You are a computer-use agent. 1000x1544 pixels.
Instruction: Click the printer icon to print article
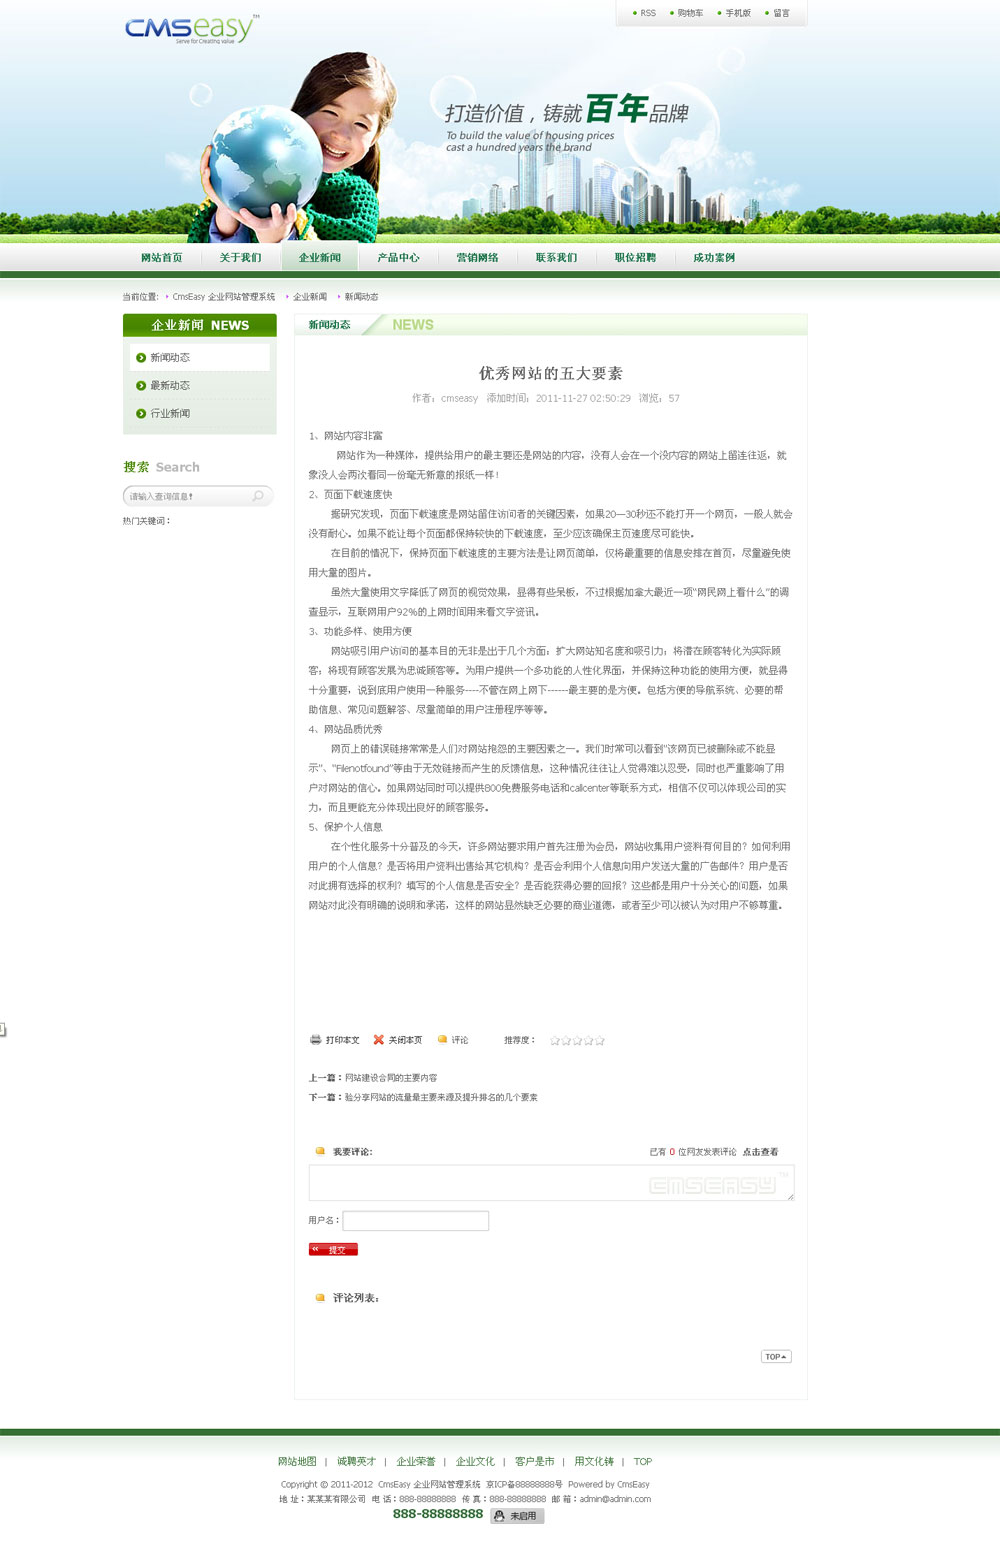point(315,1040)
